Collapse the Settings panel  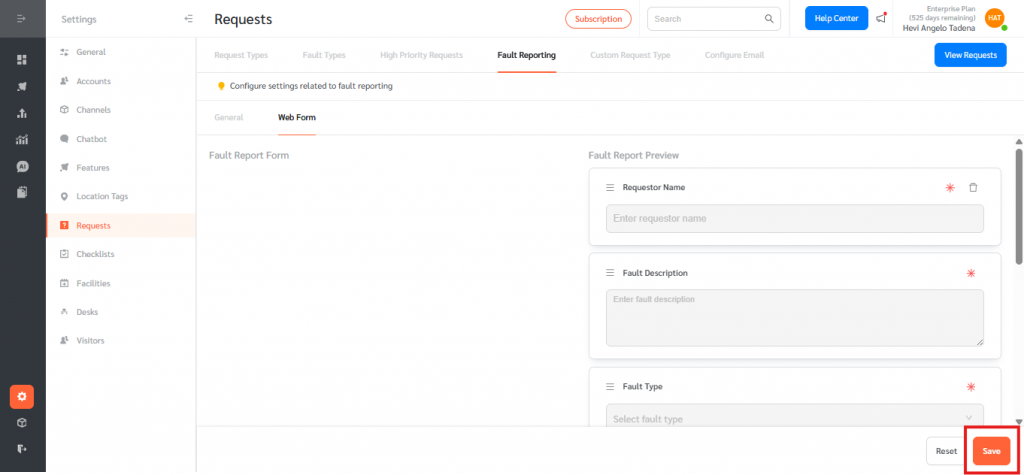(x=189, y=19)
